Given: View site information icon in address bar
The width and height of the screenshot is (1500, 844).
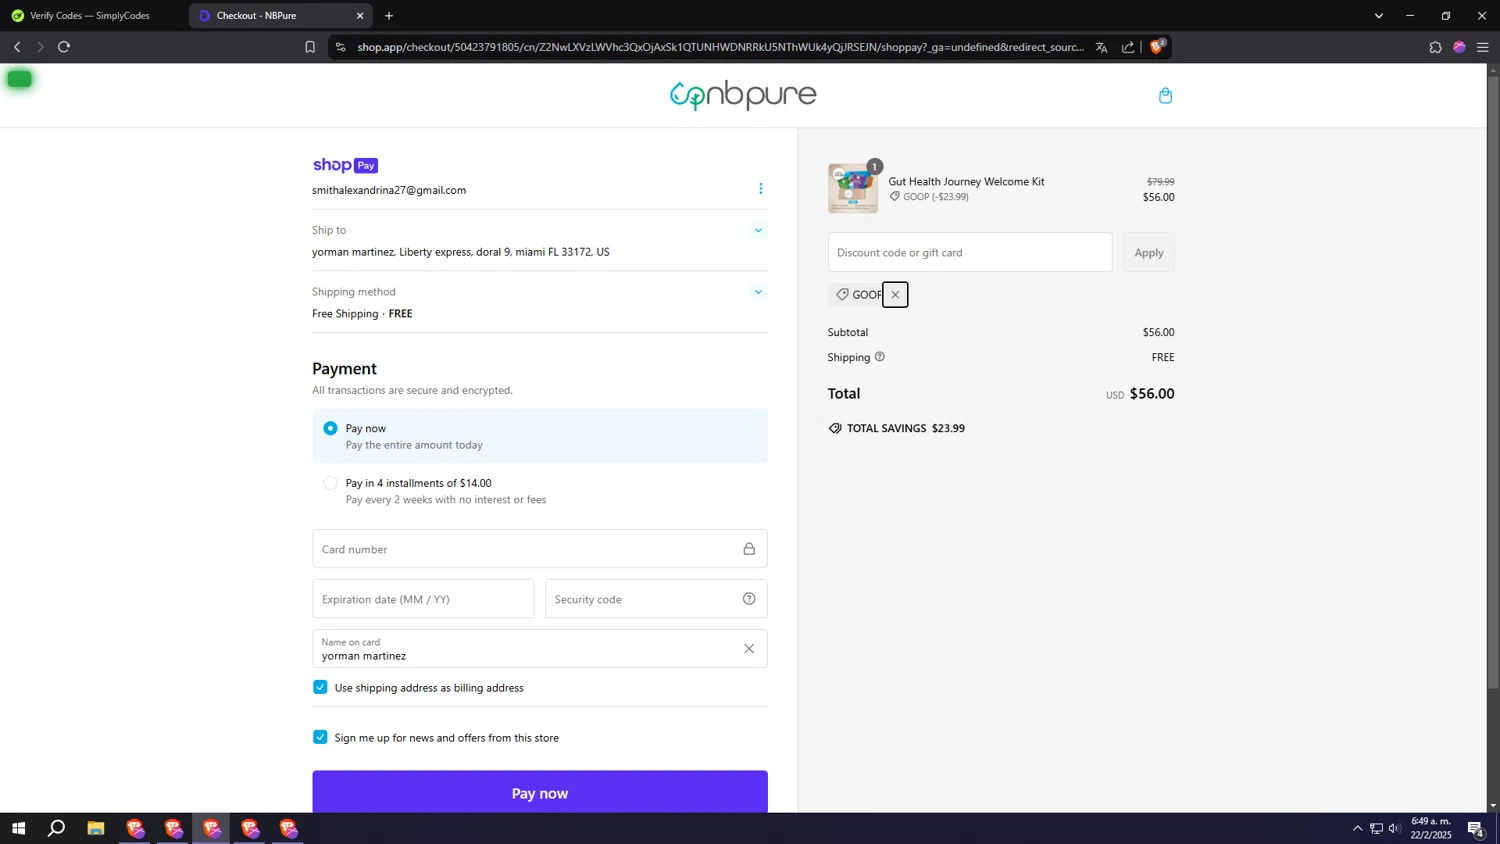Looking at the screenshot, I should point(340,47).
